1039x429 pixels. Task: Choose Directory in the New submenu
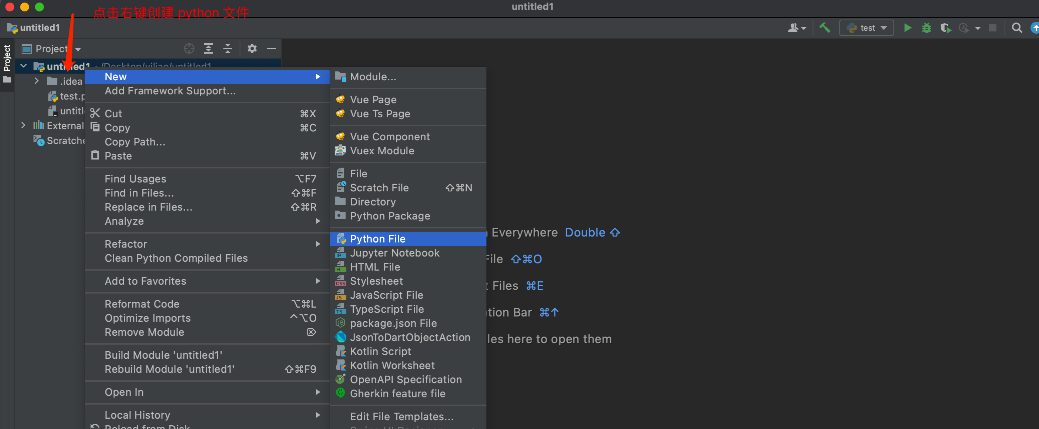(408, 202)
